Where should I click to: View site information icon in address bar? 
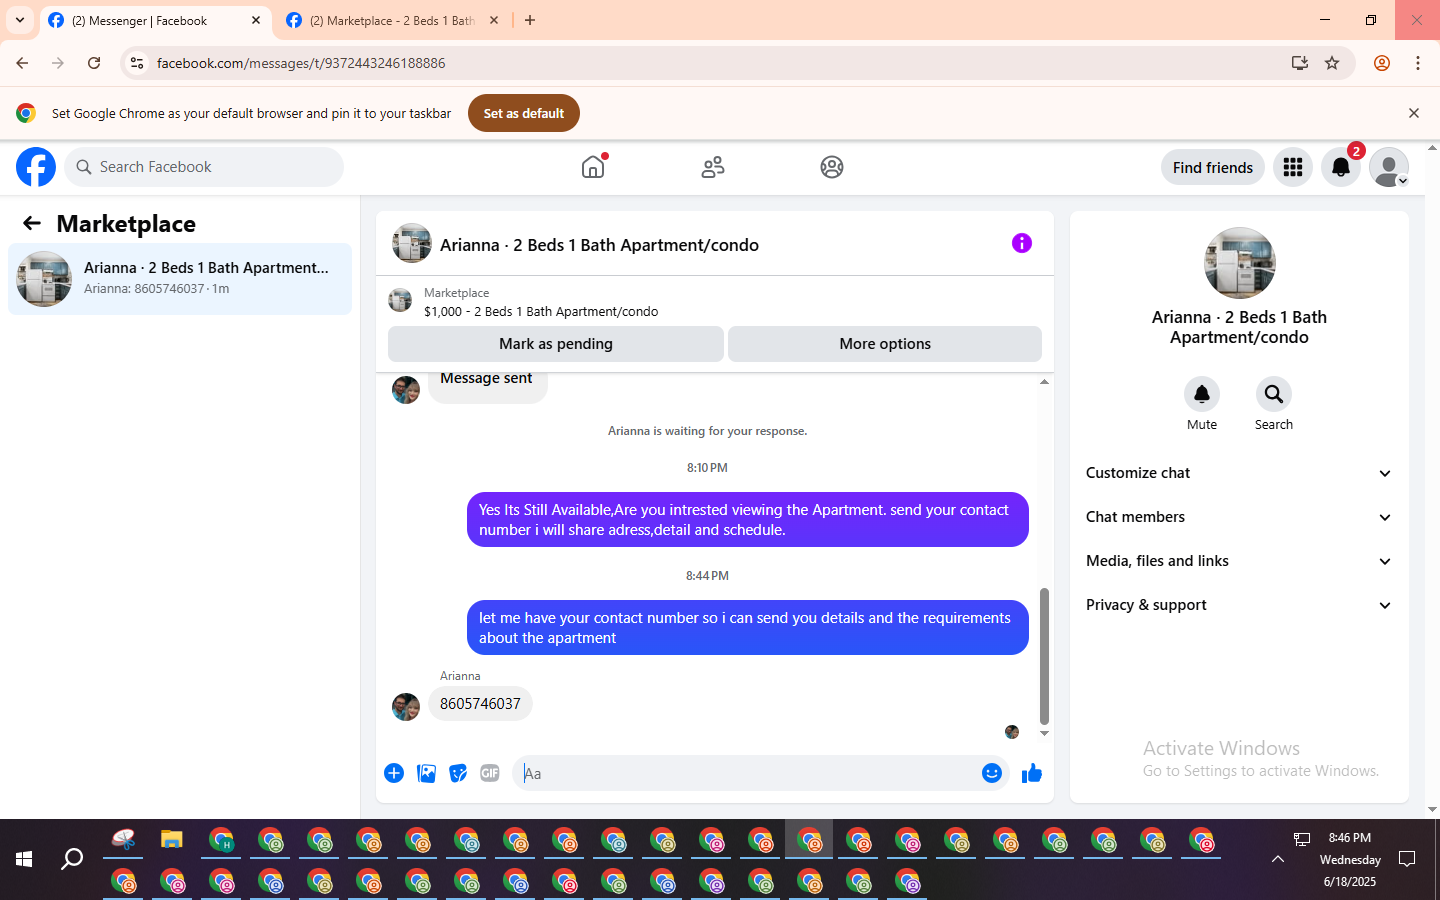coord(137,63)
